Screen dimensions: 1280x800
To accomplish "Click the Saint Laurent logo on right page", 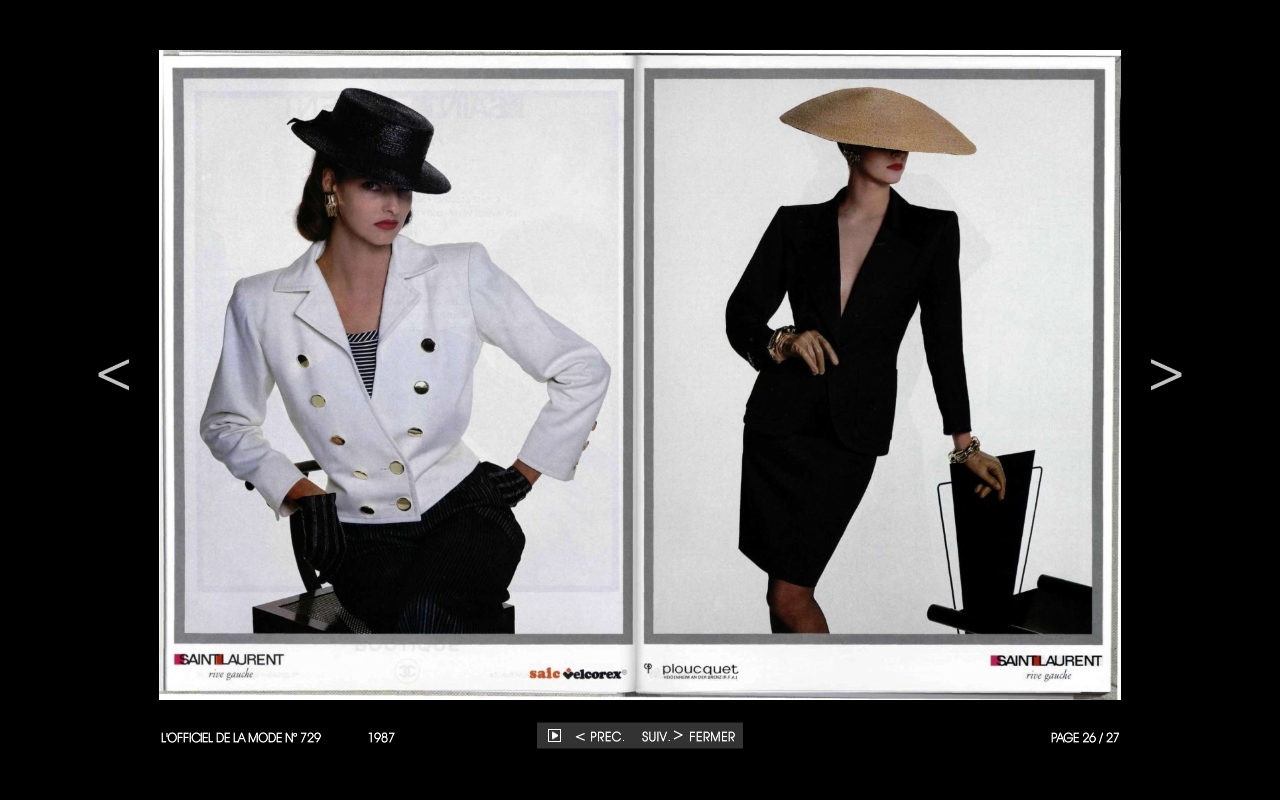I will [x=1046, y=661].
